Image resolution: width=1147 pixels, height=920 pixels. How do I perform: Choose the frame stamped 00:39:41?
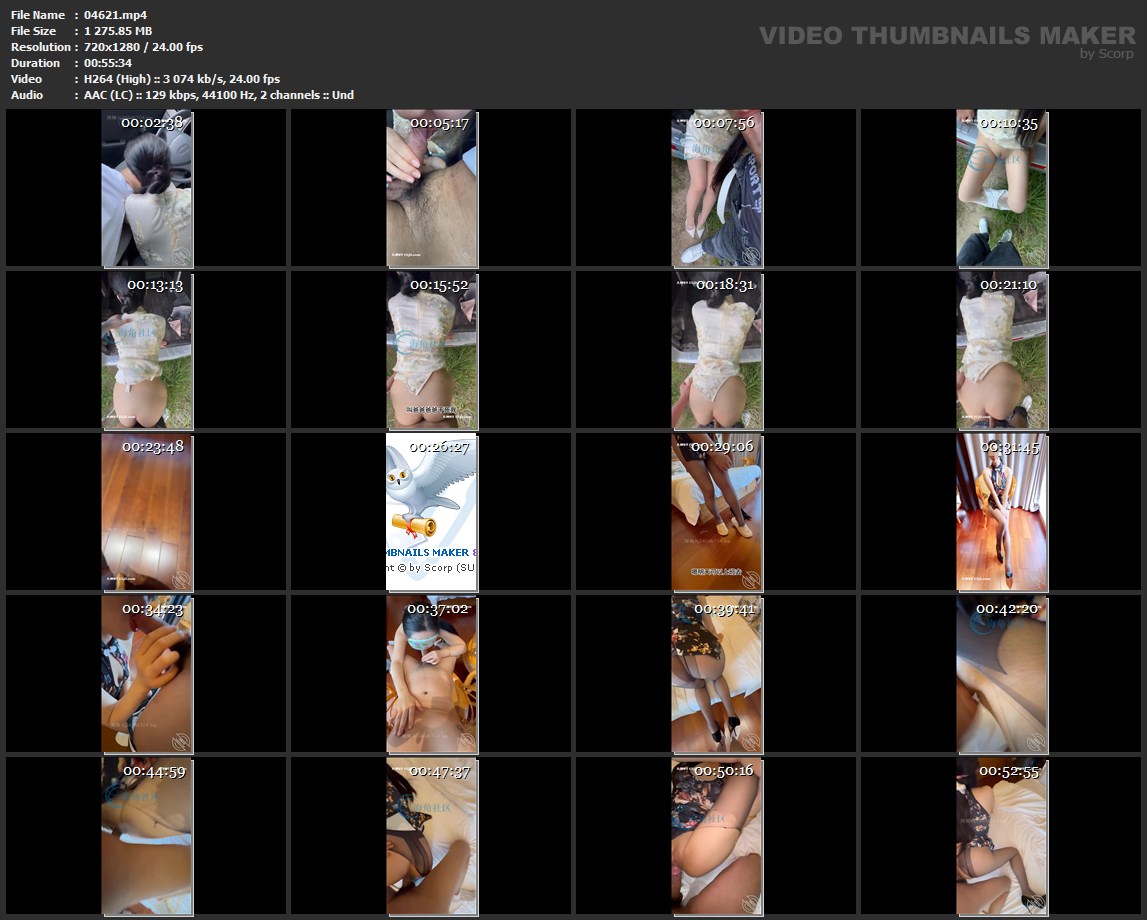(x=717, y=674)
